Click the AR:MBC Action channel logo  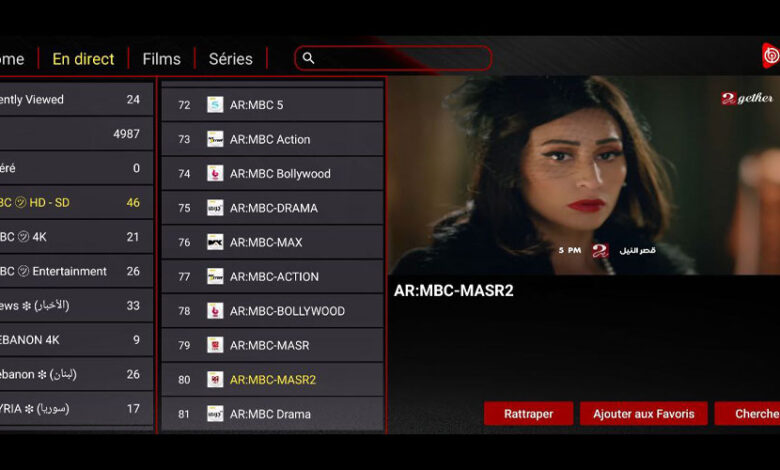(x=215, y=139)
